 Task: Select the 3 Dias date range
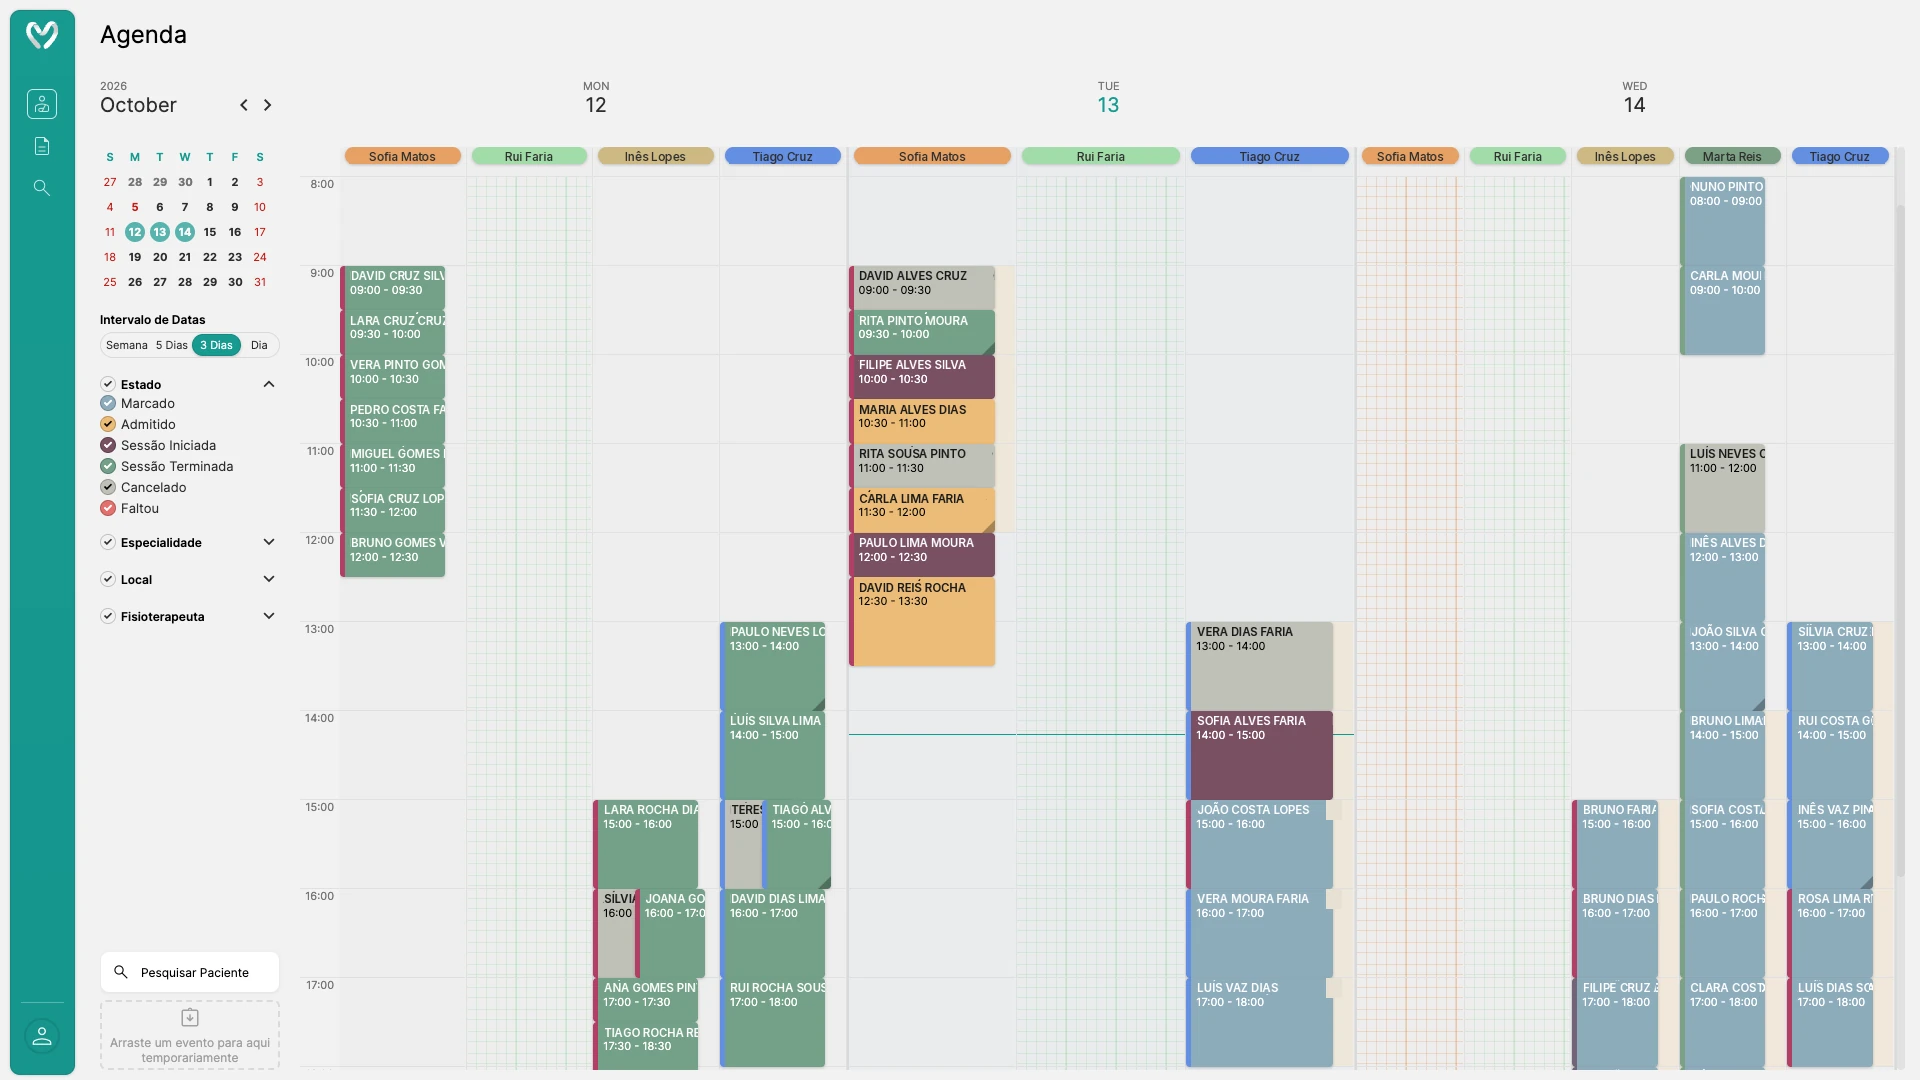pyautogui.click(x=216, y=346)
